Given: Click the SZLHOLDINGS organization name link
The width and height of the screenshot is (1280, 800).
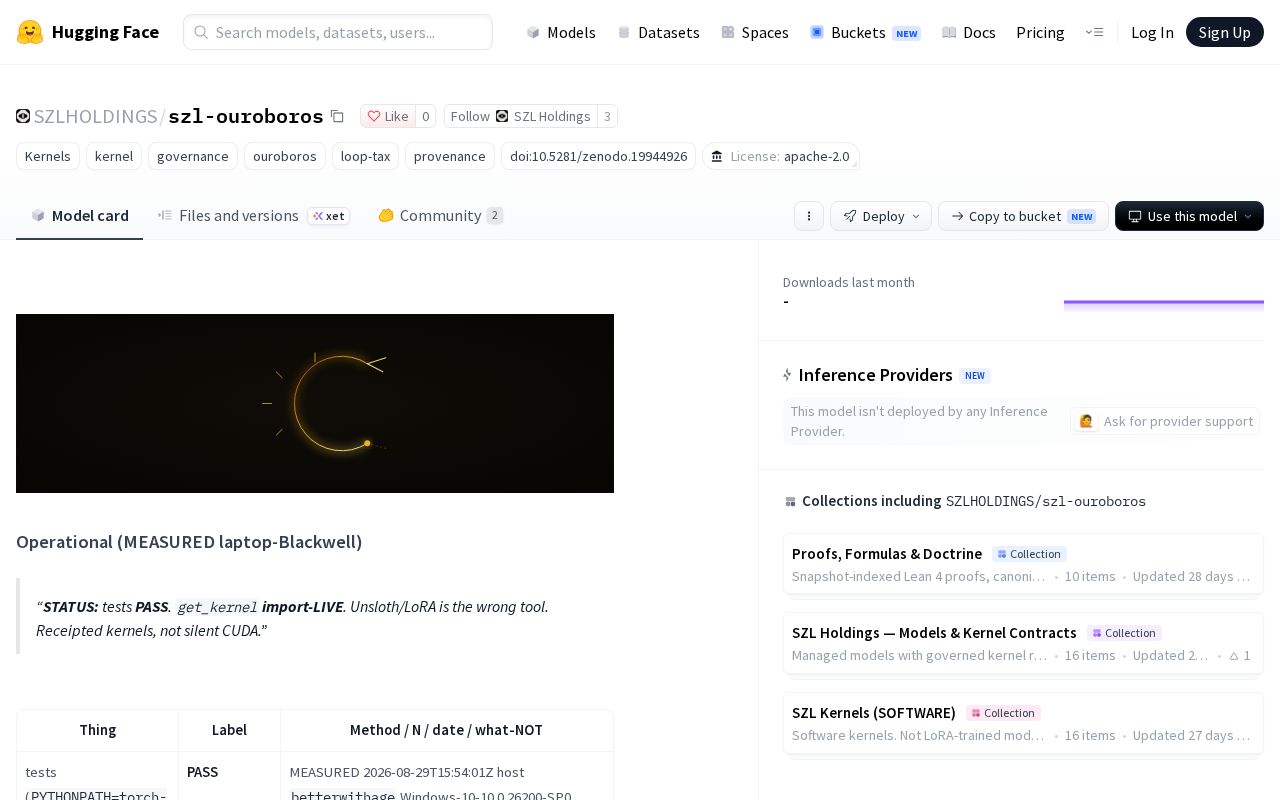Looking at the screenshot, I should coord(95,116).
